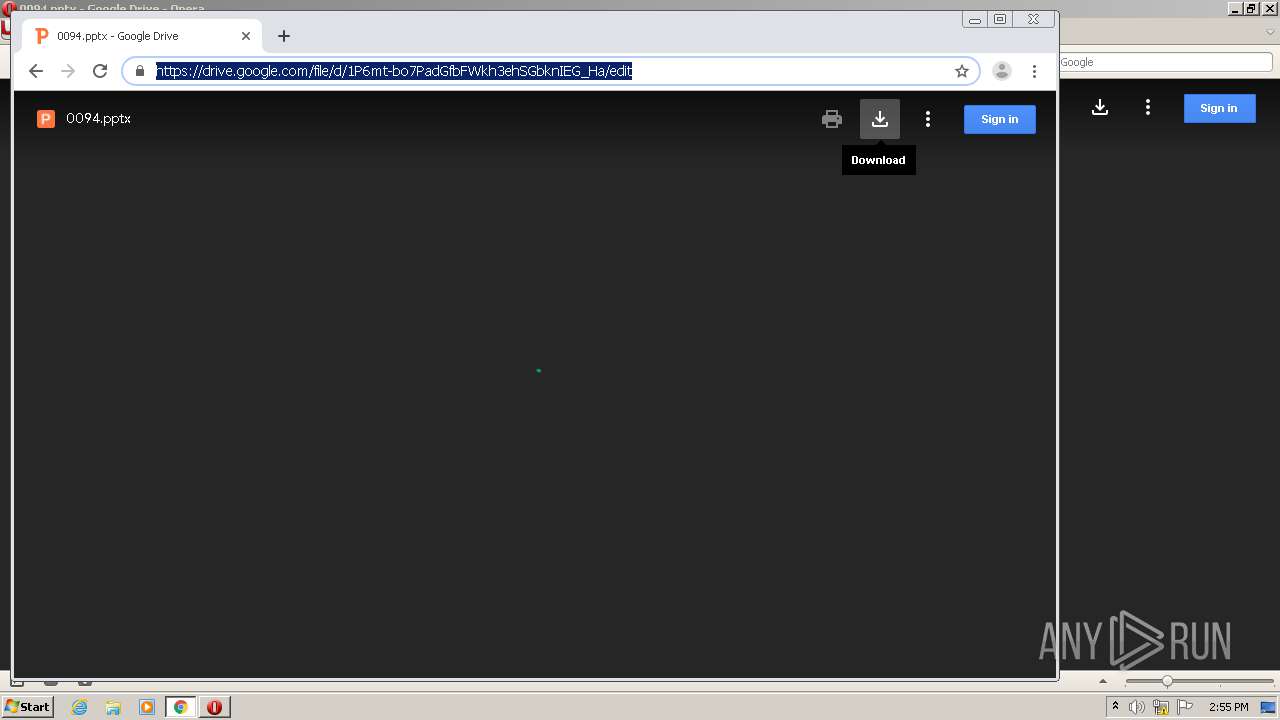This screenshot has height=720, width=1280.
Task: Reload the page in Chrome
Action: coord(100,71)
